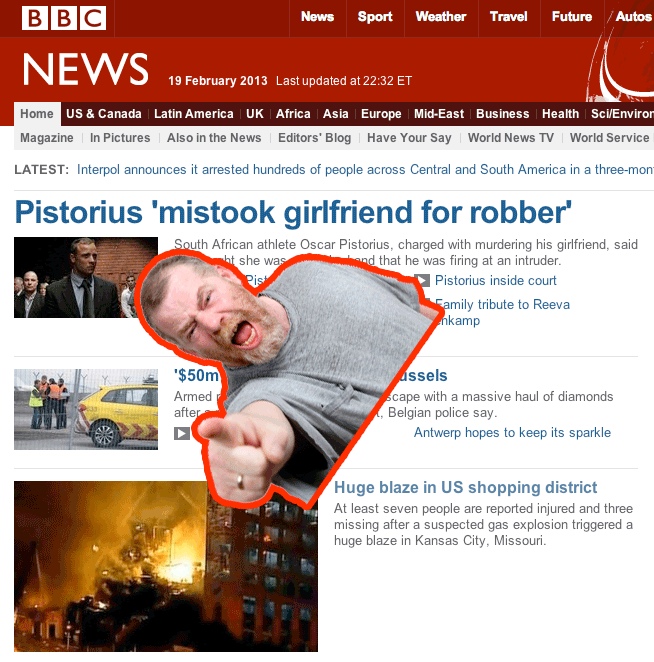Click the Have Your Say link
Image resolution: width=654 pixels, height=662 pixels.
(409, 138)
